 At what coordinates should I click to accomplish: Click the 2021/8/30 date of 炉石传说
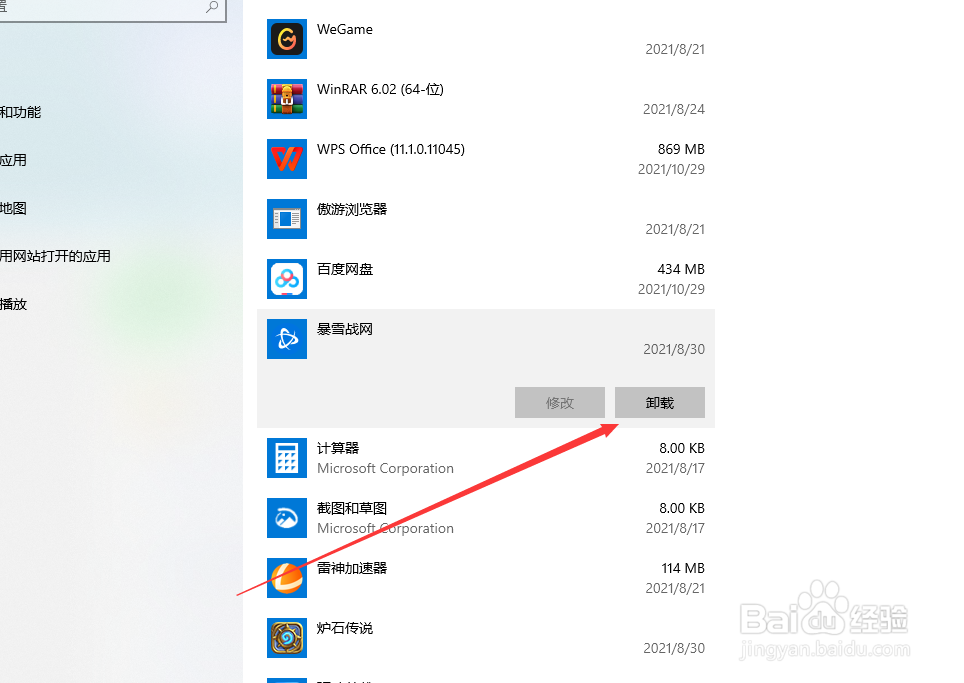coord(674,648)
